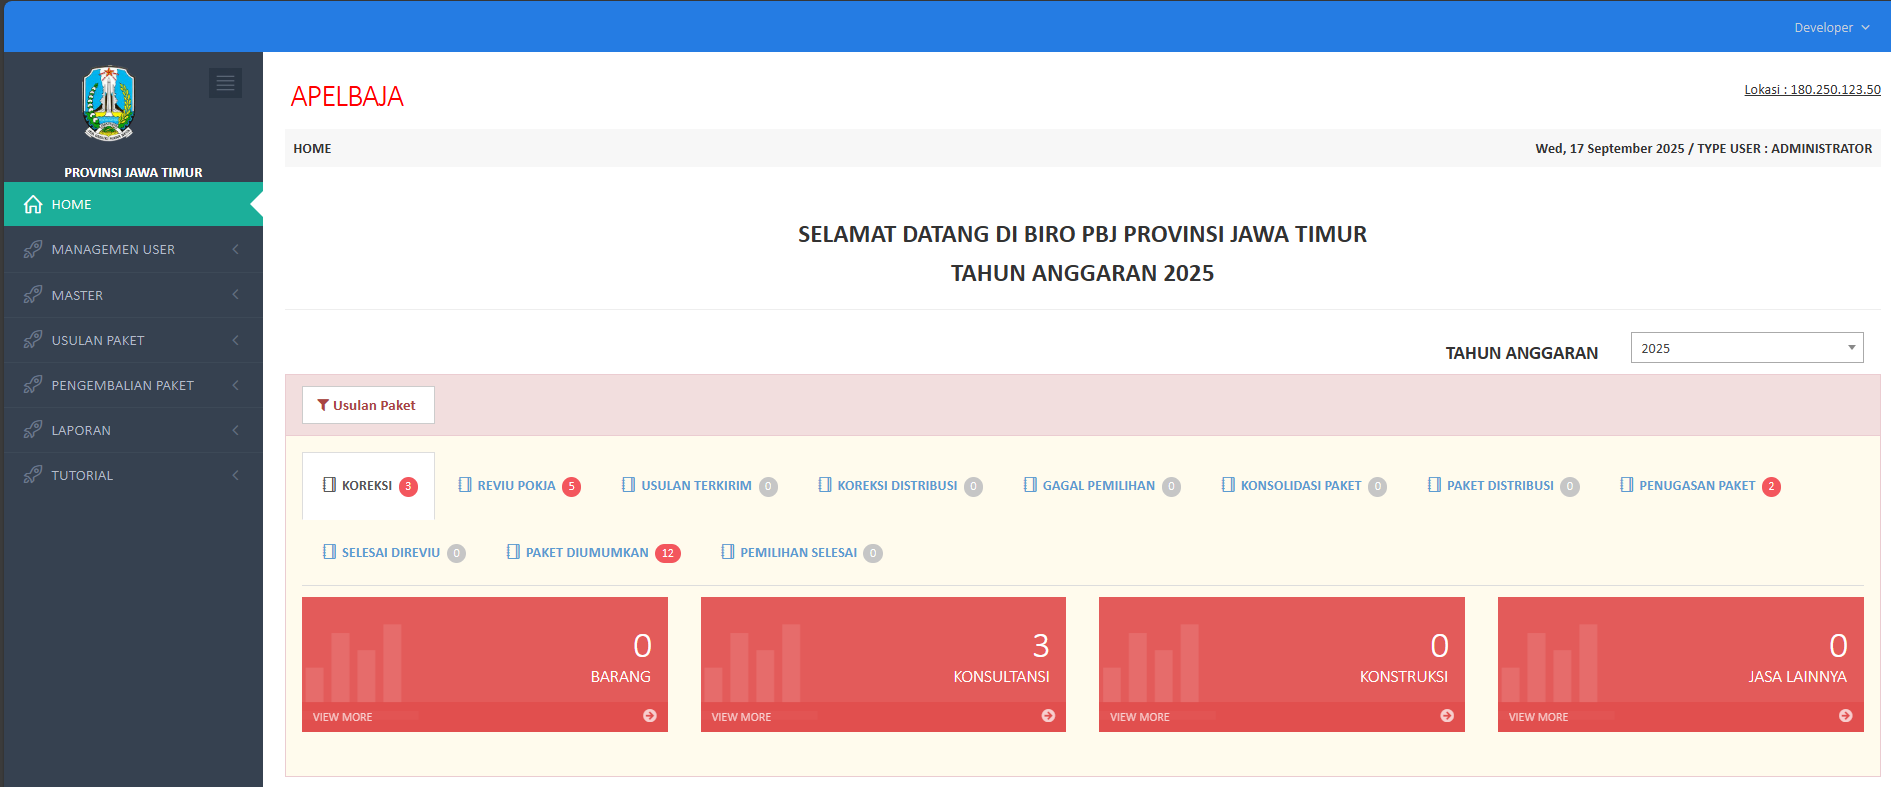Click View More on Barang card

342,717
